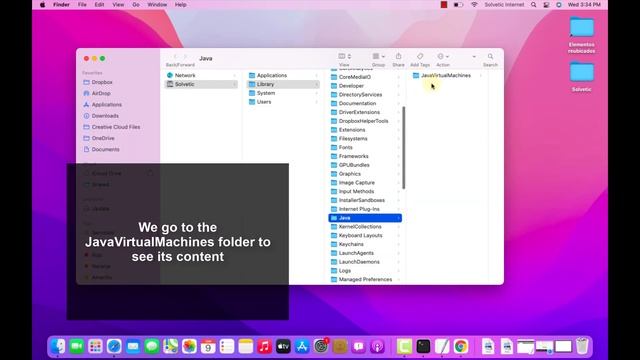Open Safari from the Dock
This screenshot has height=360, width=640.
click(x=114, y=346)
